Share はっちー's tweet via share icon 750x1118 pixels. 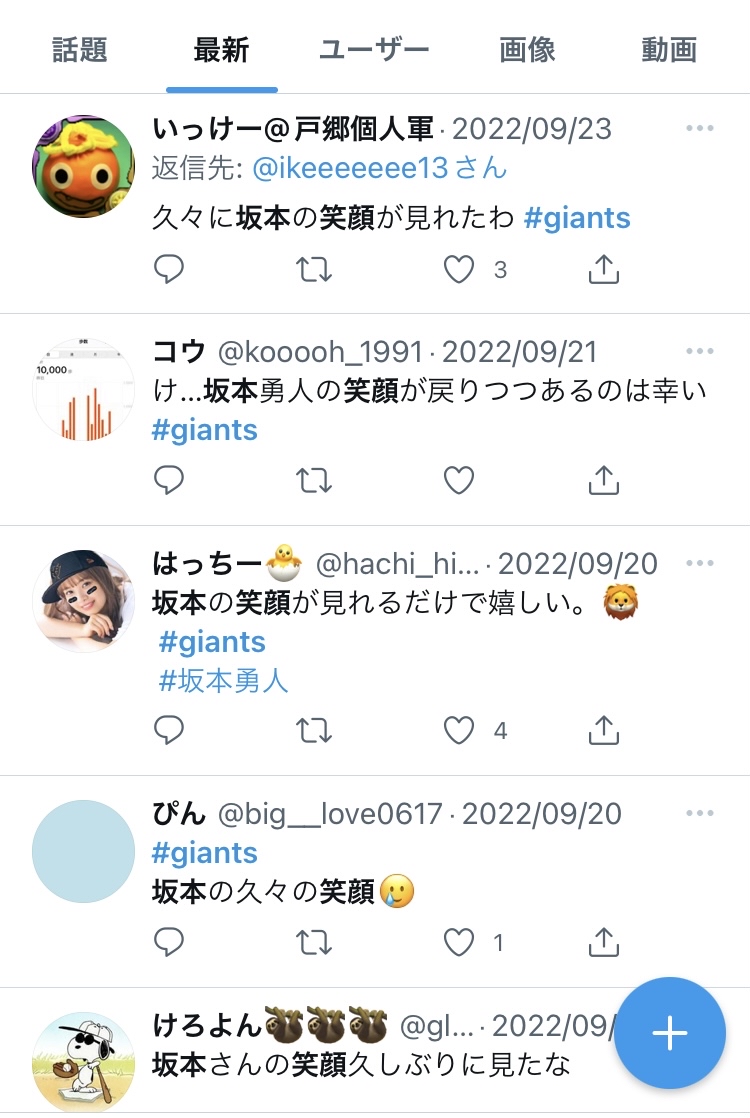[x=603, y=730]
